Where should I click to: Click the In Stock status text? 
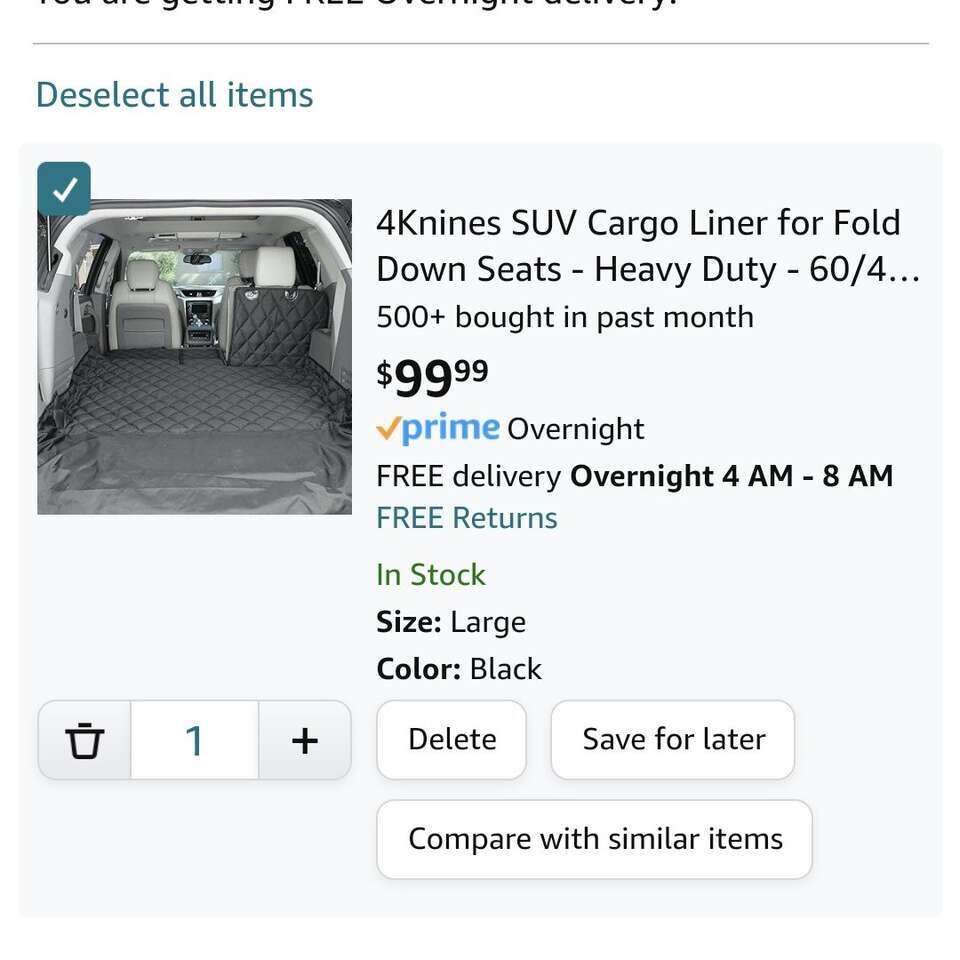point(431,575)
